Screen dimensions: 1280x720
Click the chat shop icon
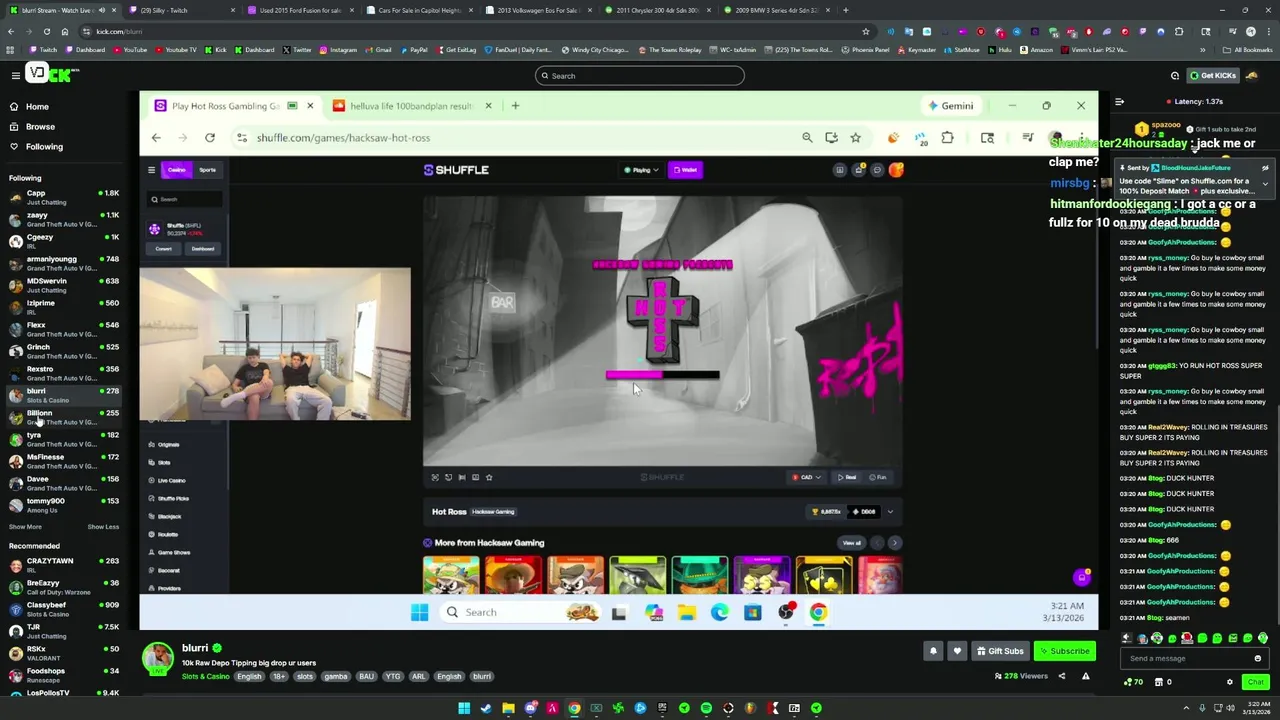point(1159,682)
